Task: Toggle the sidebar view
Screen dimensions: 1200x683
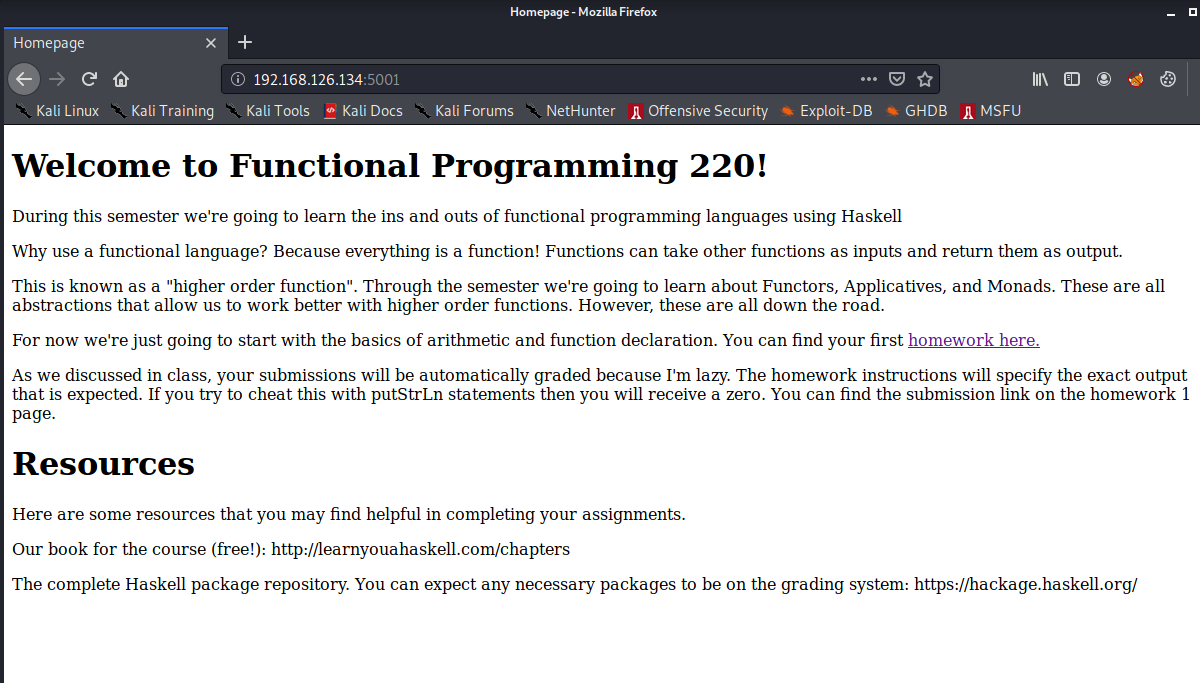Action: 1072,79
